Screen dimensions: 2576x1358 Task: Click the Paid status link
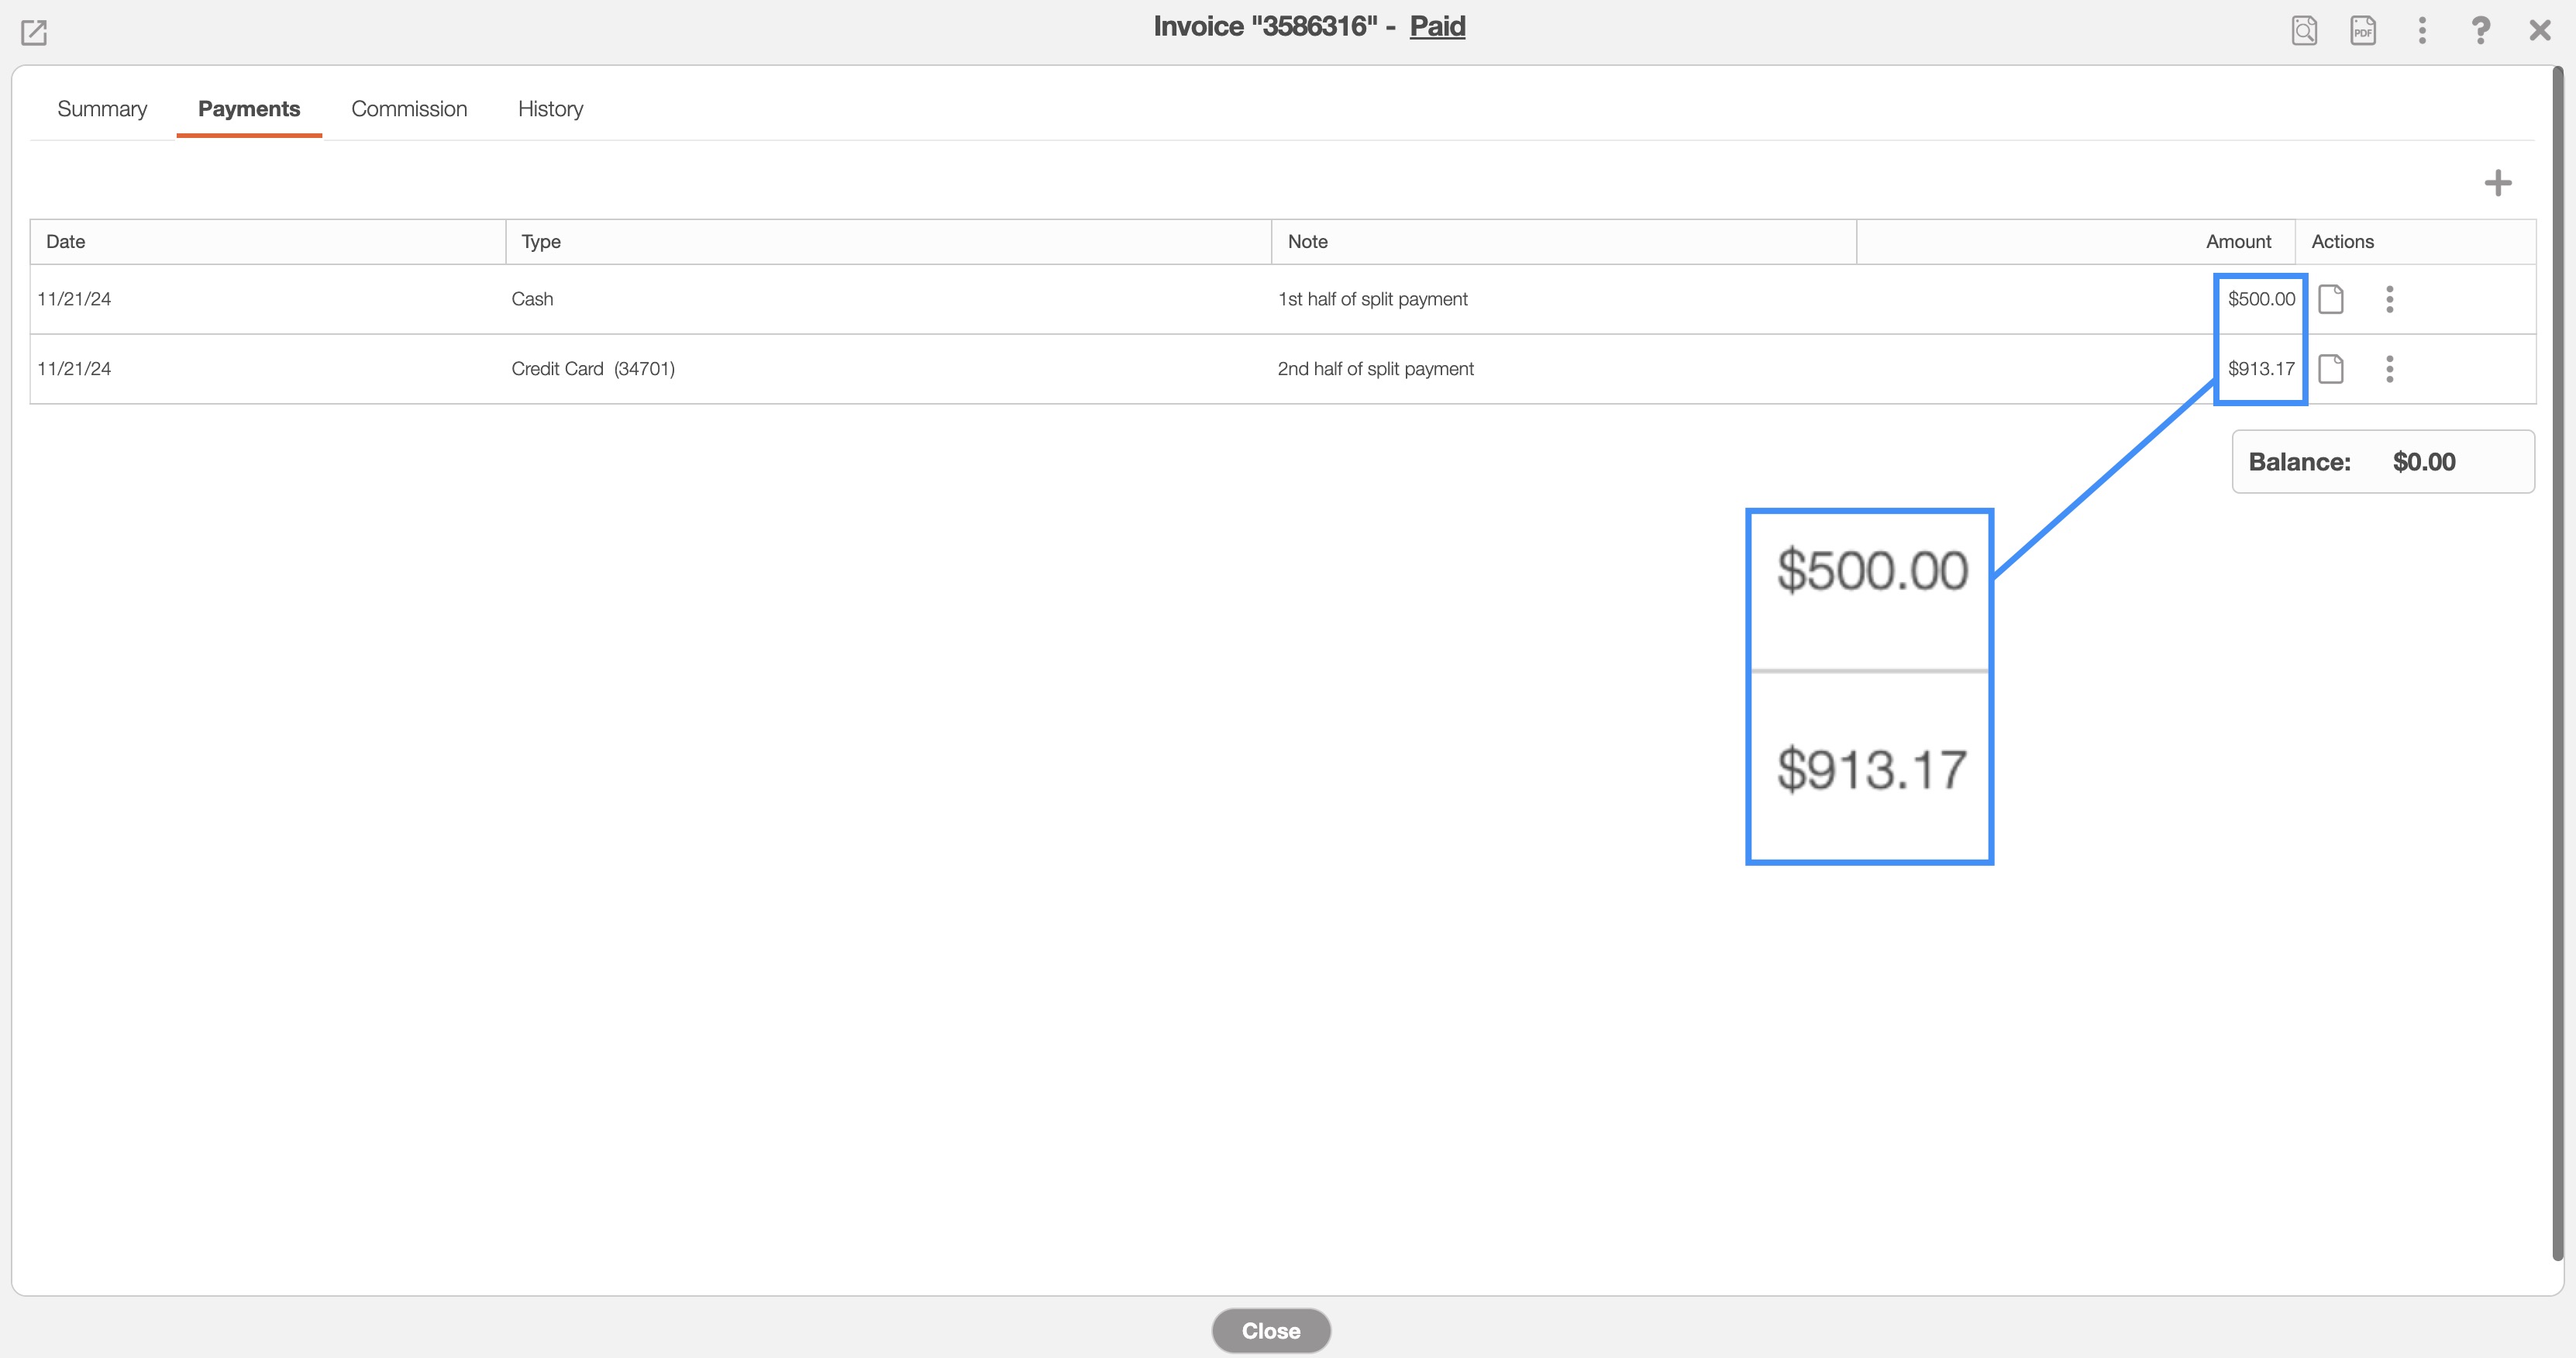click(1437, 26)
